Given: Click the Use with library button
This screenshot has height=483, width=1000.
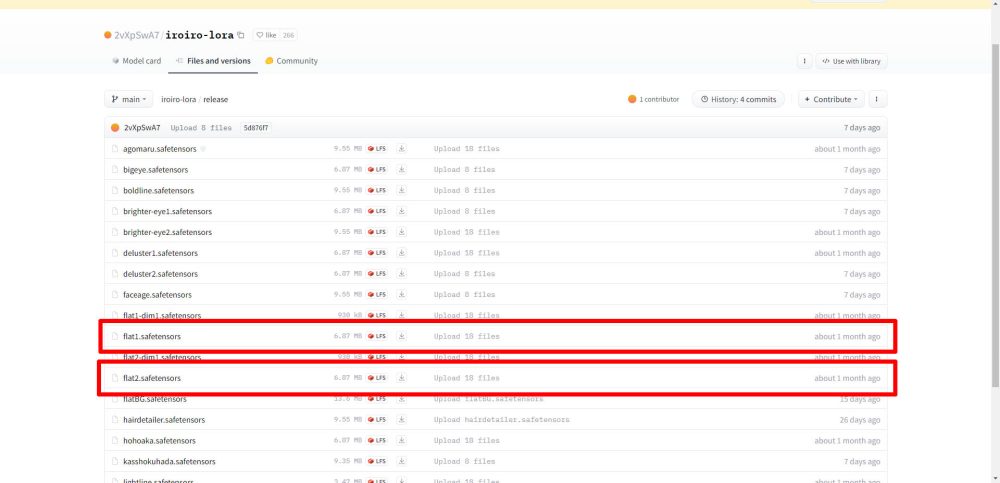Looking at the screenshot, I should pyautogui.click(x=851, y=61).
